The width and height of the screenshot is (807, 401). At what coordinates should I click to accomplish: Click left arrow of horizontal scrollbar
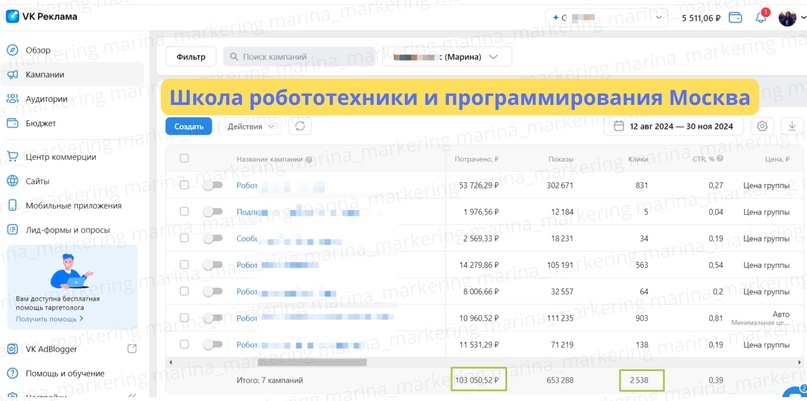[171, 362]
